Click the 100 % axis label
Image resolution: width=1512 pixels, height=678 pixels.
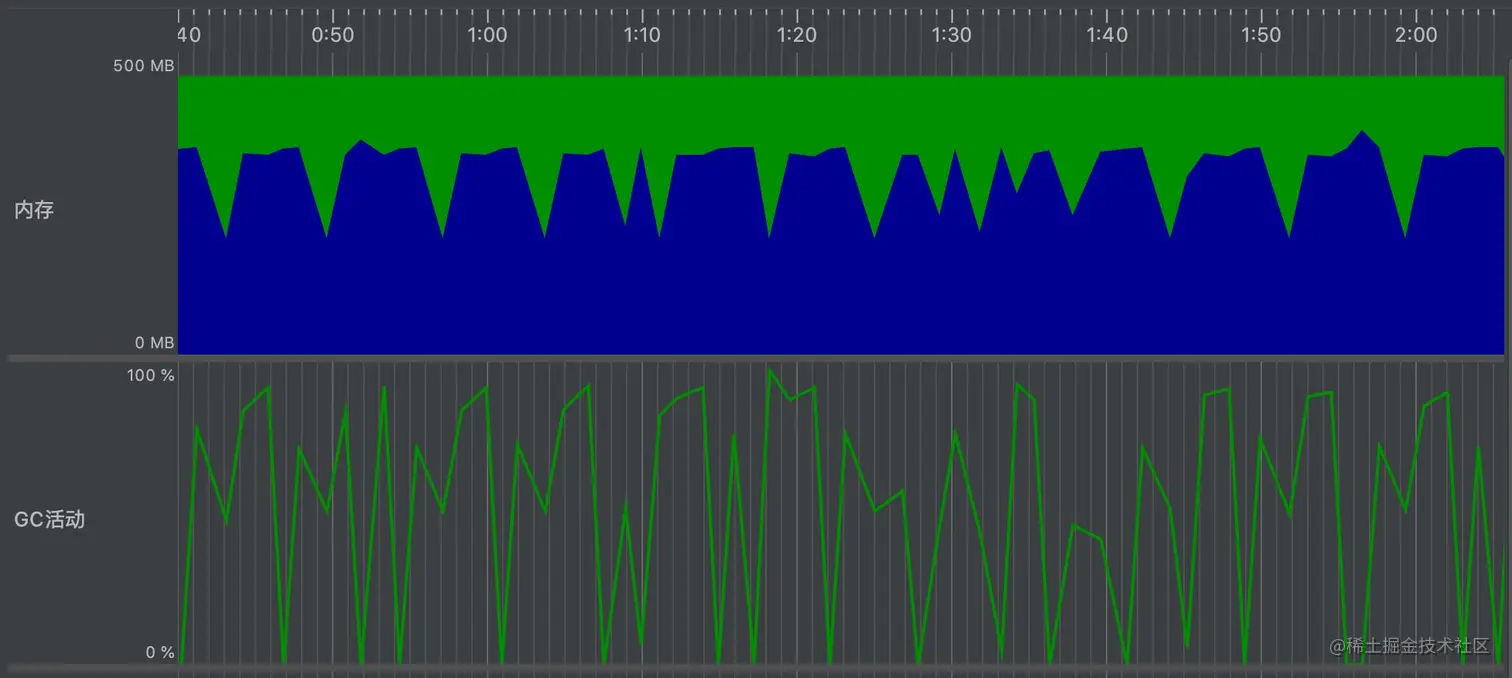tap(151, 375)
